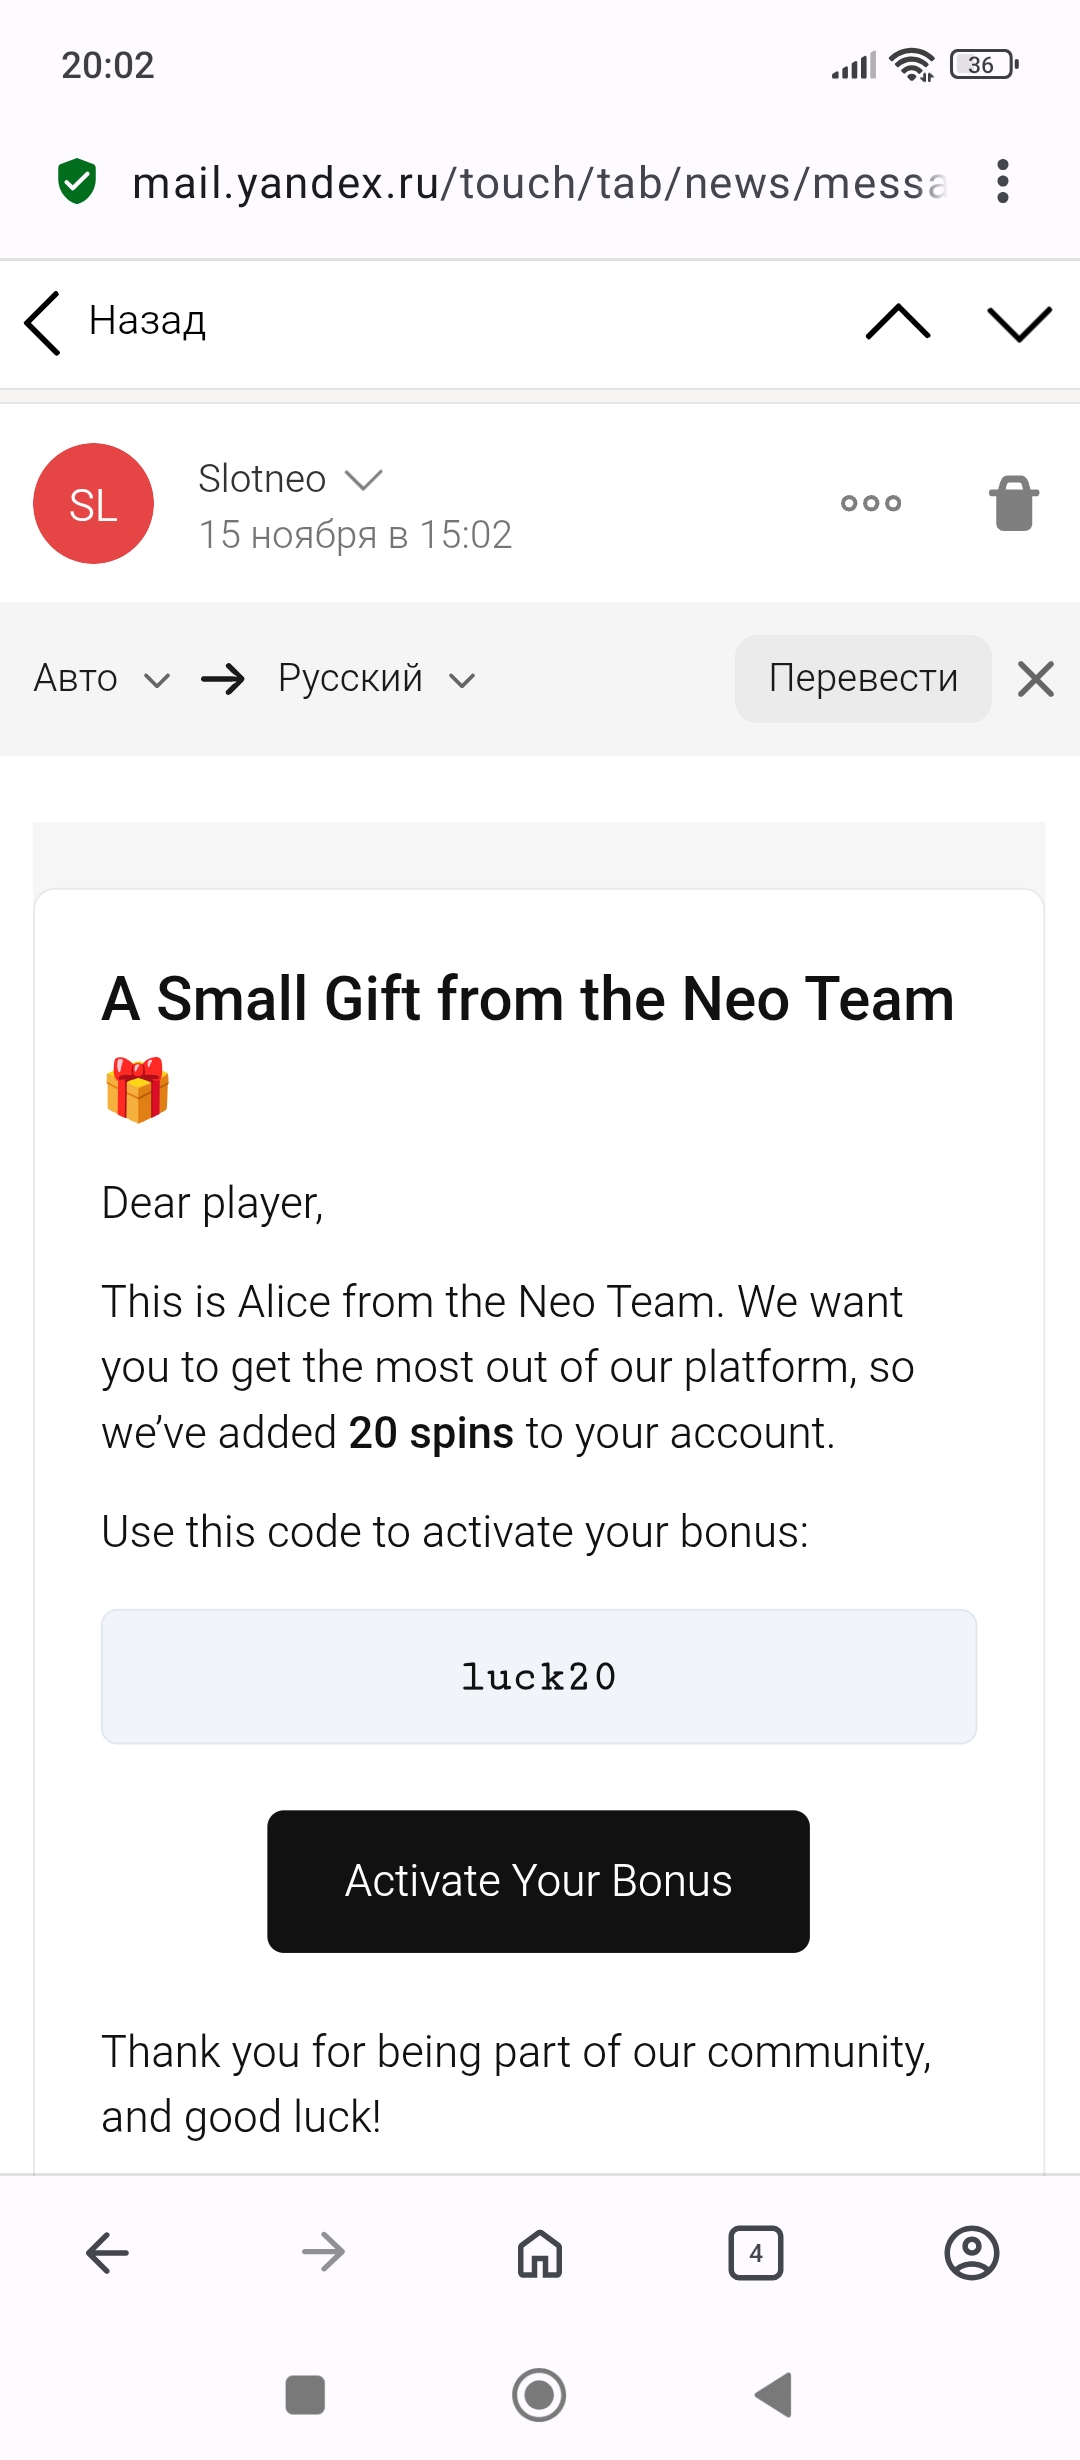Image resolution: width=1080 pixels, height=2460 pixels.
Task: Open the tabs switcher showing 4
Action: (756, 2254)
